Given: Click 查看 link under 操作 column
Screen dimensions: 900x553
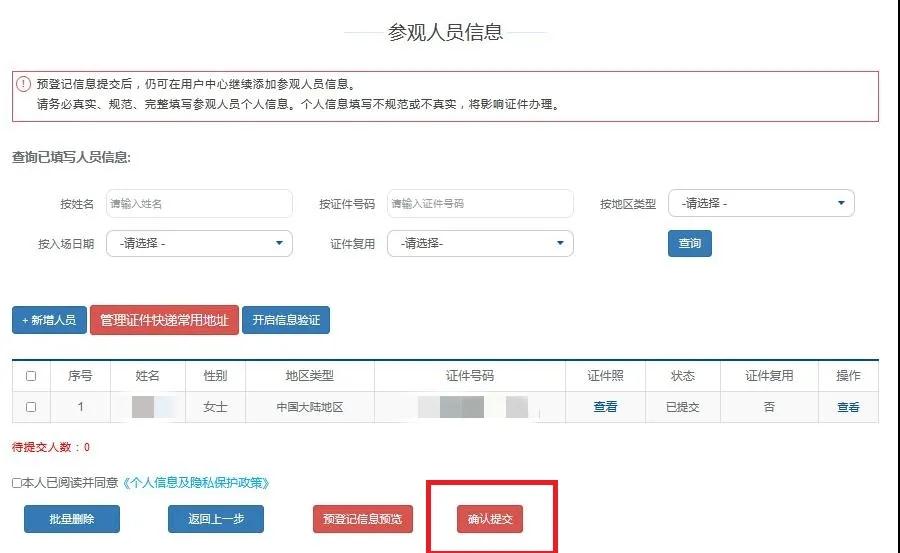Looking at the screenshot, I should (x=848, y=407).
